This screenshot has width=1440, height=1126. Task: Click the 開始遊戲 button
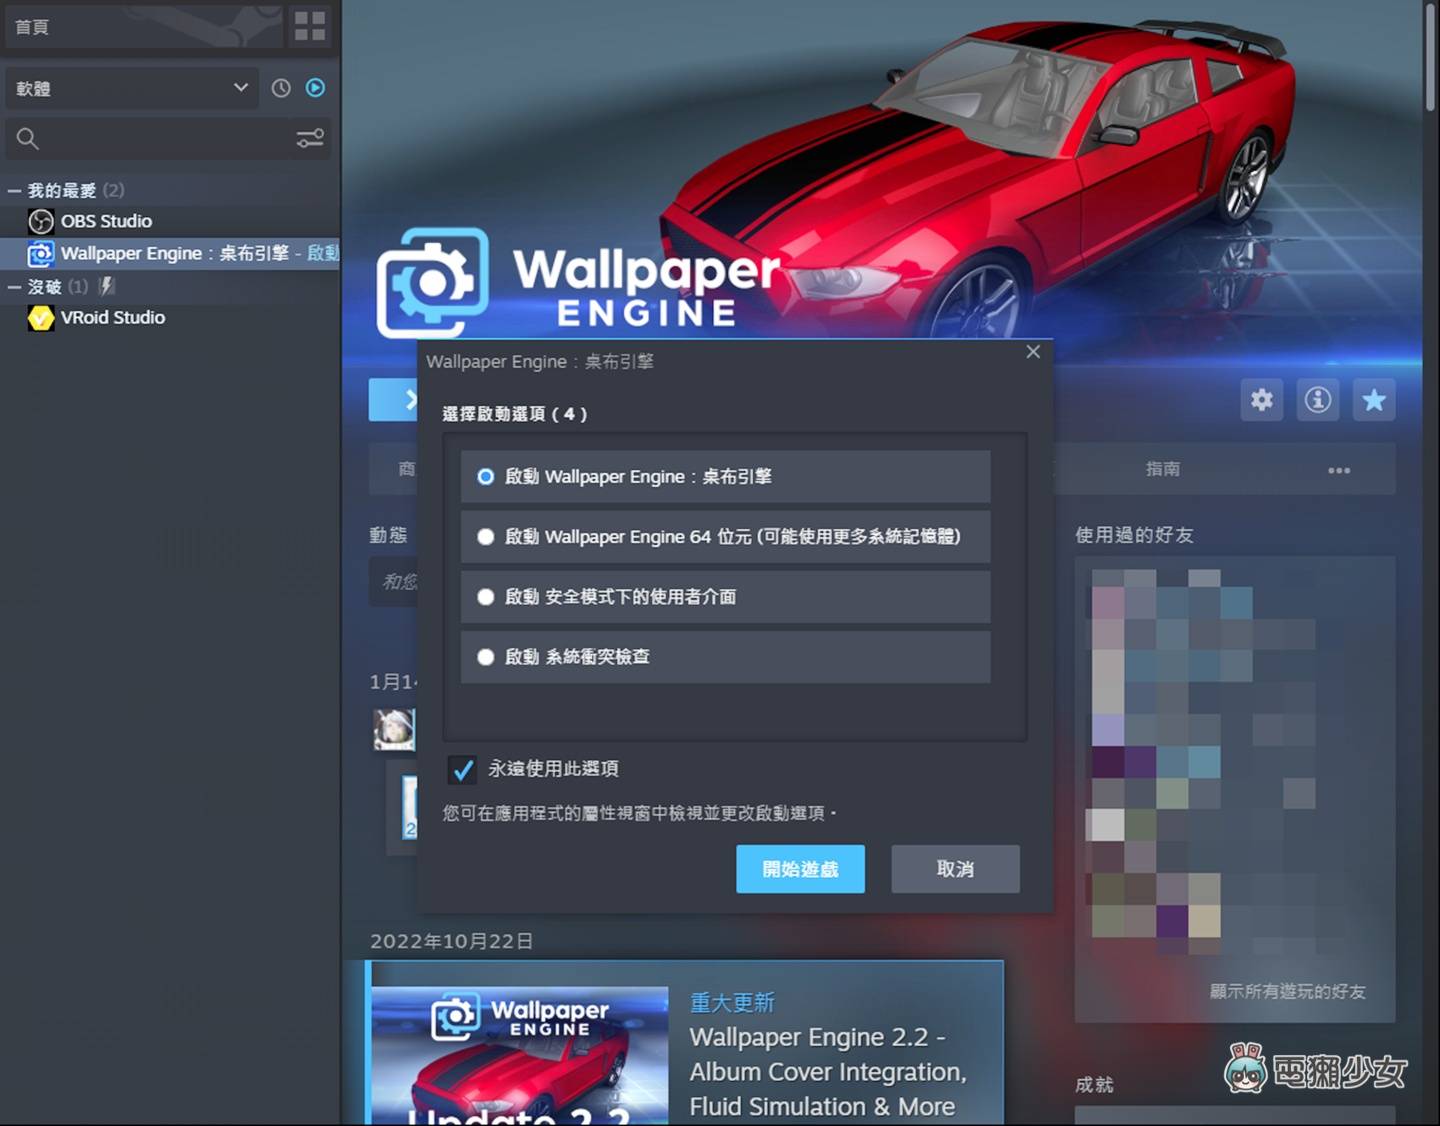pyautogui.click(x=800, y=869)
